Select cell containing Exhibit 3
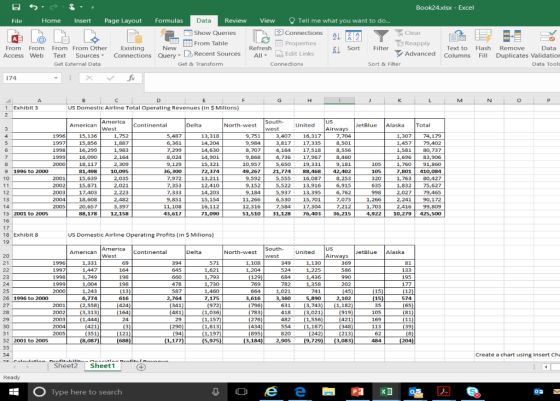The width and height of the screenshot is (560, 401). coord(39,107)
